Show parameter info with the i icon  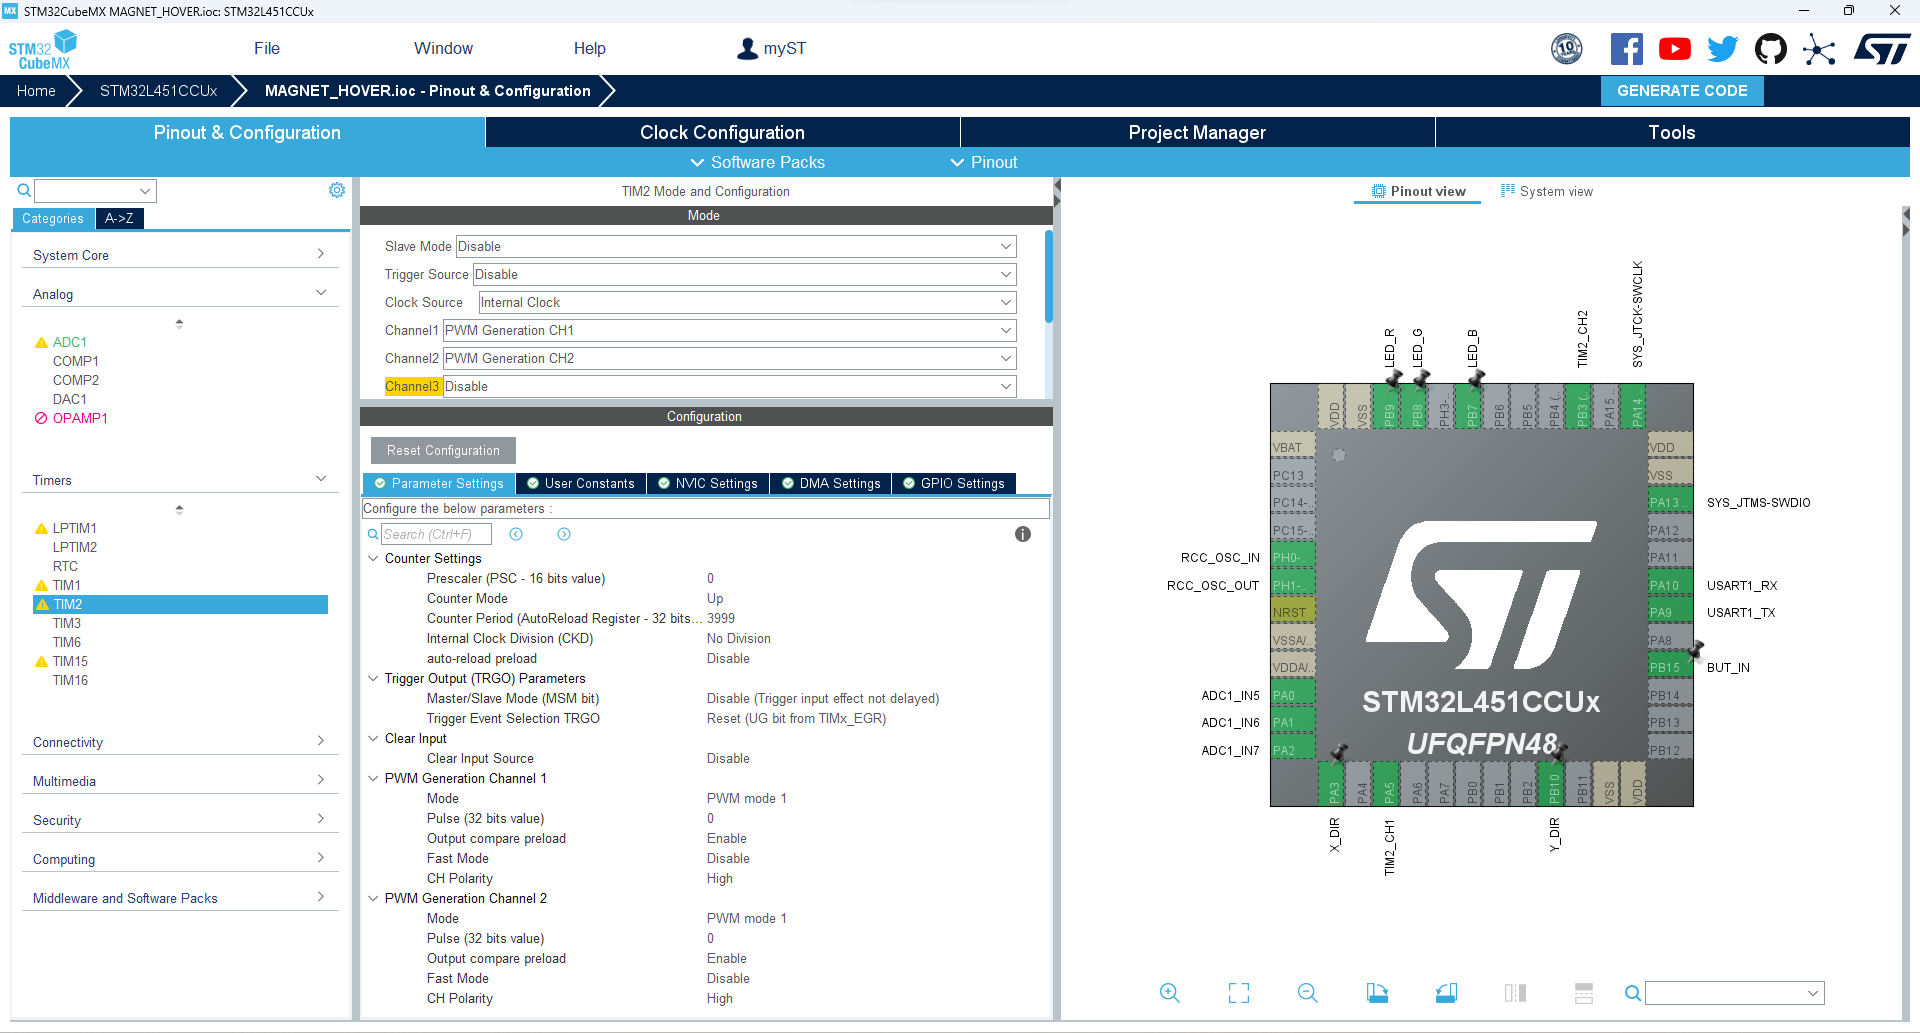(x=1022, y=534)
